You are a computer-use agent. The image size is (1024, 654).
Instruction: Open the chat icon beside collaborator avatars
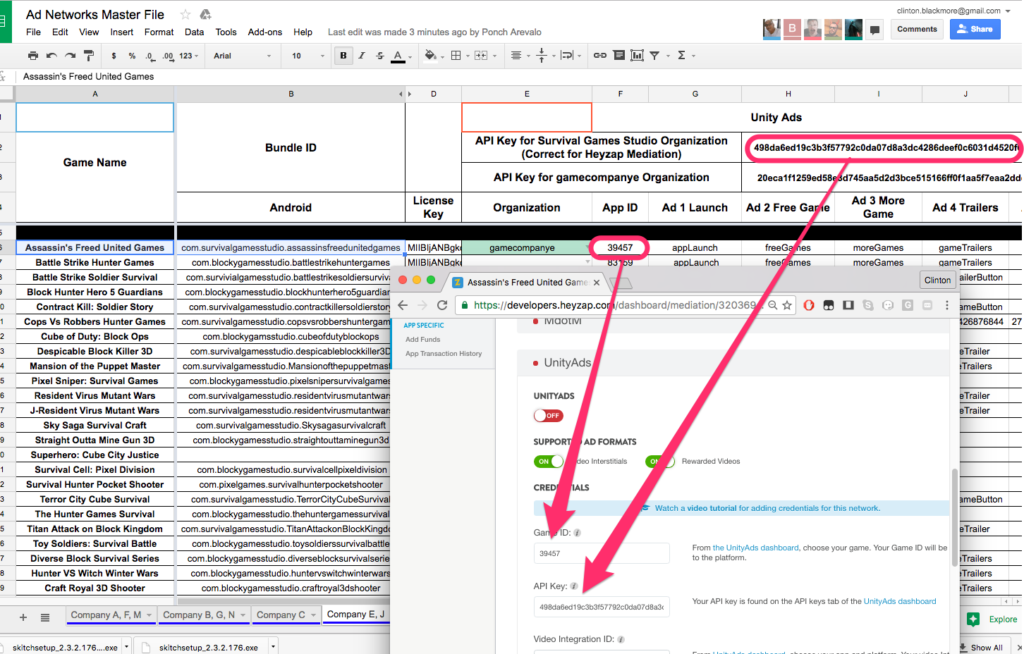tap(874, 29)
